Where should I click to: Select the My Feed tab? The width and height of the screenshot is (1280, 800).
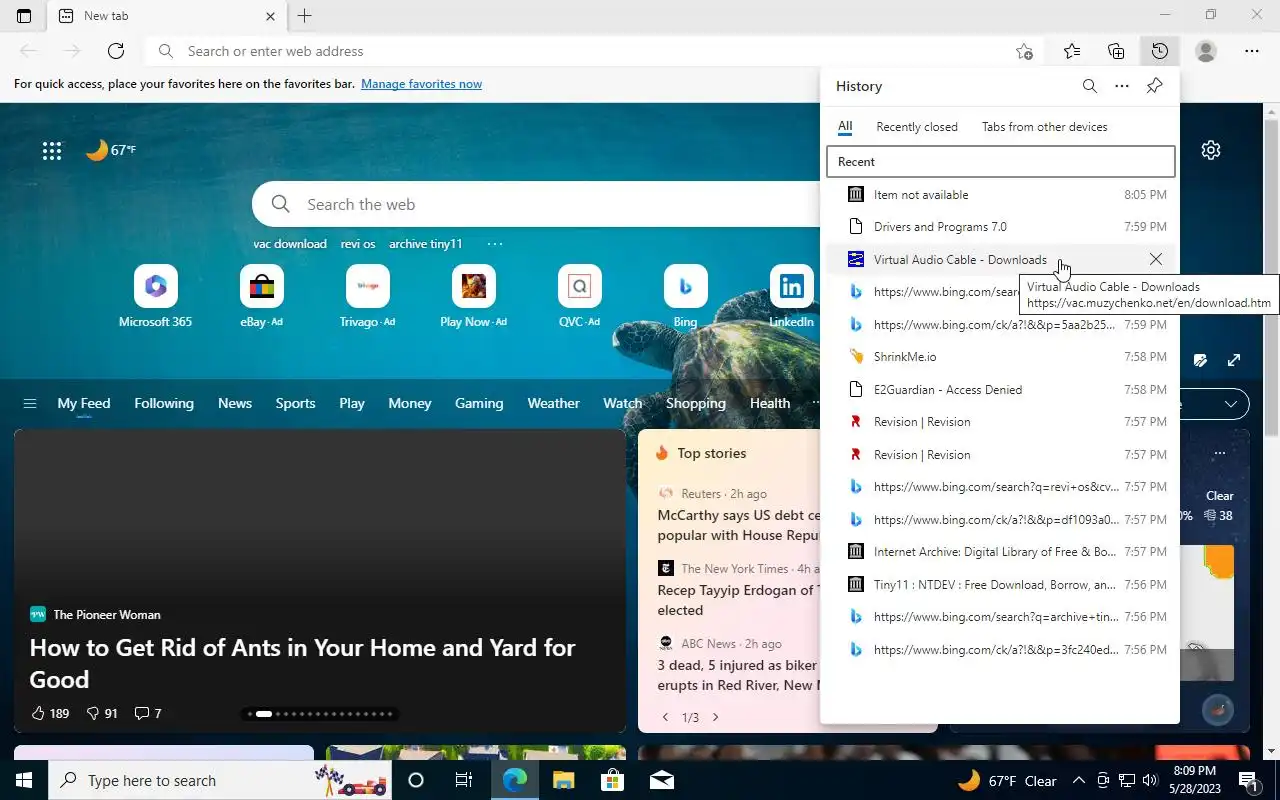(x=84, y=403)
